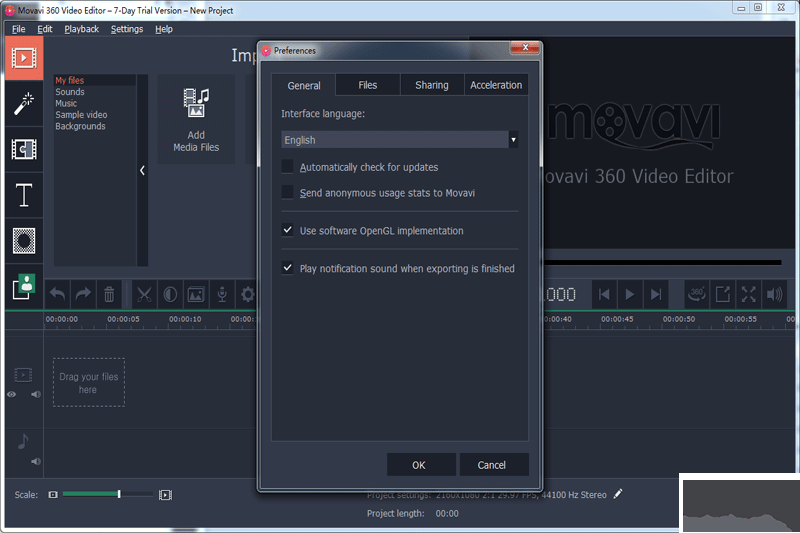Play the preview video
This screenshot has width=800, height=533.
pyautogui.click(x=630, y=294)
